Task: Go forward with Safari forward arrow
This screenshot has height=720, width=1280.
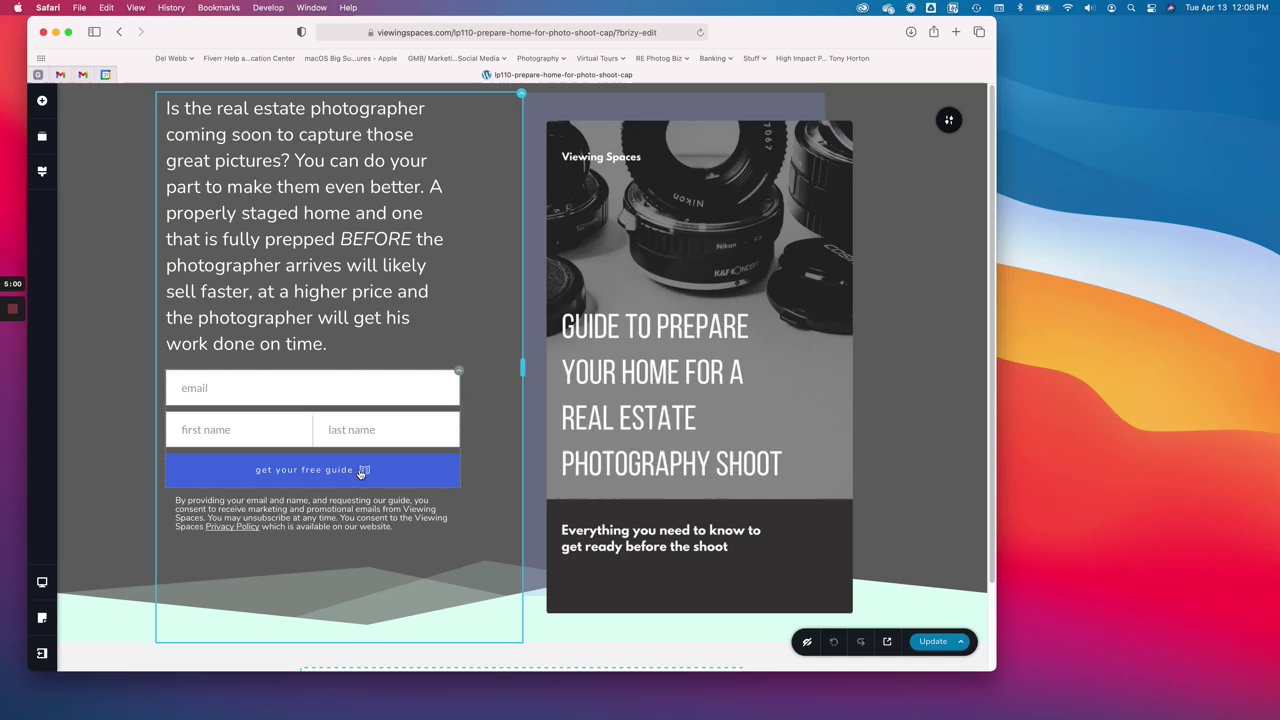Action: pos(141,32)
